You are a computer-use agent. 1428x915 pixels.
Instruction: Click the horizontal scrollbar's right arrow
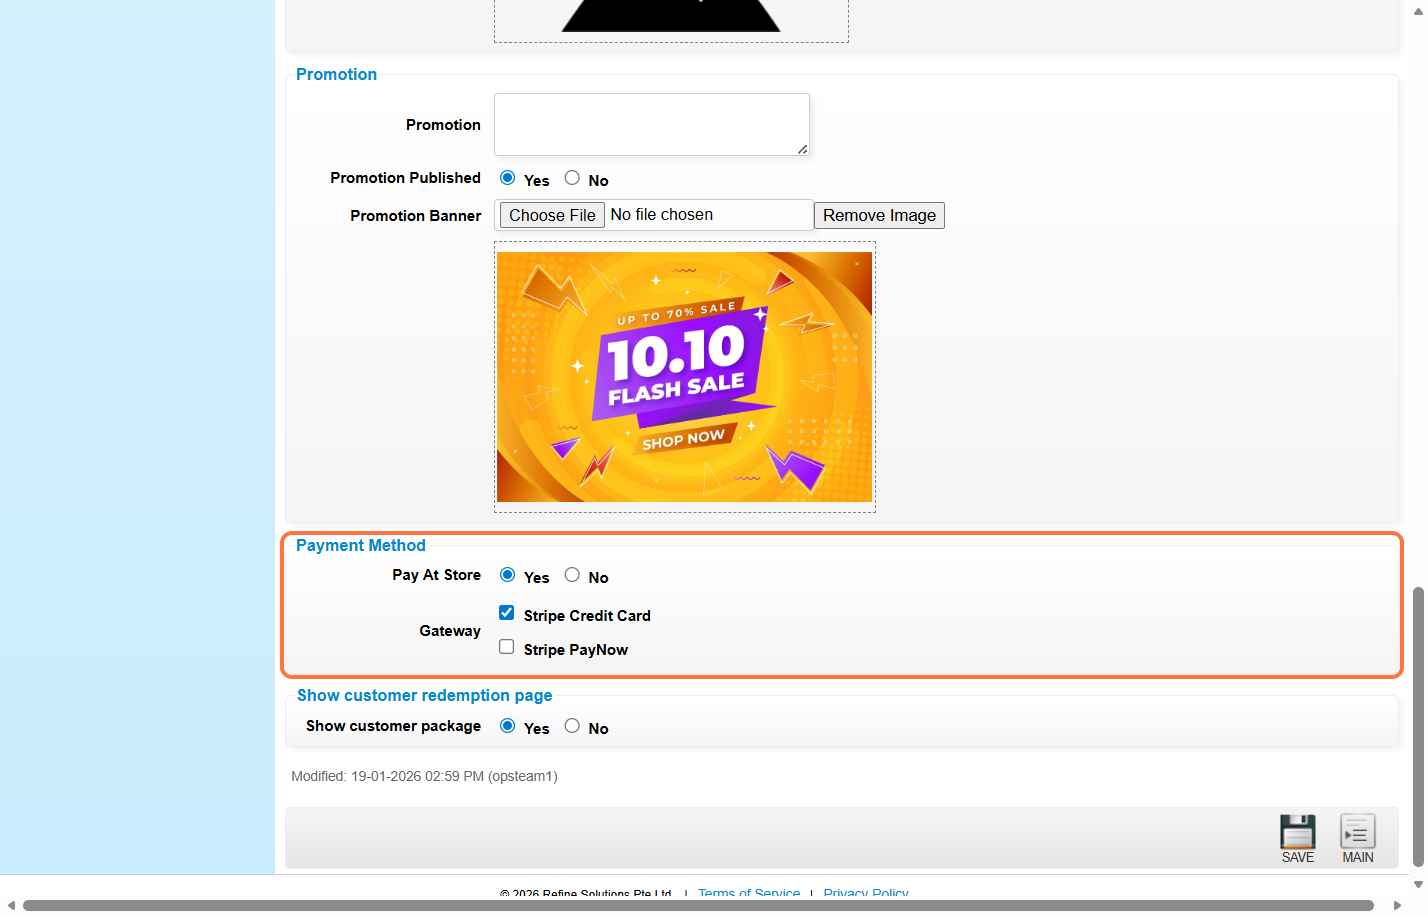1397,906
